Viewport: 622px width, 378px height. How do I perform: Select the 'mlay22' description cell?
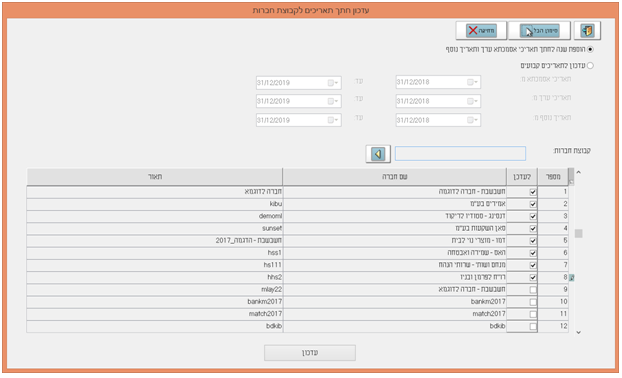155,290
